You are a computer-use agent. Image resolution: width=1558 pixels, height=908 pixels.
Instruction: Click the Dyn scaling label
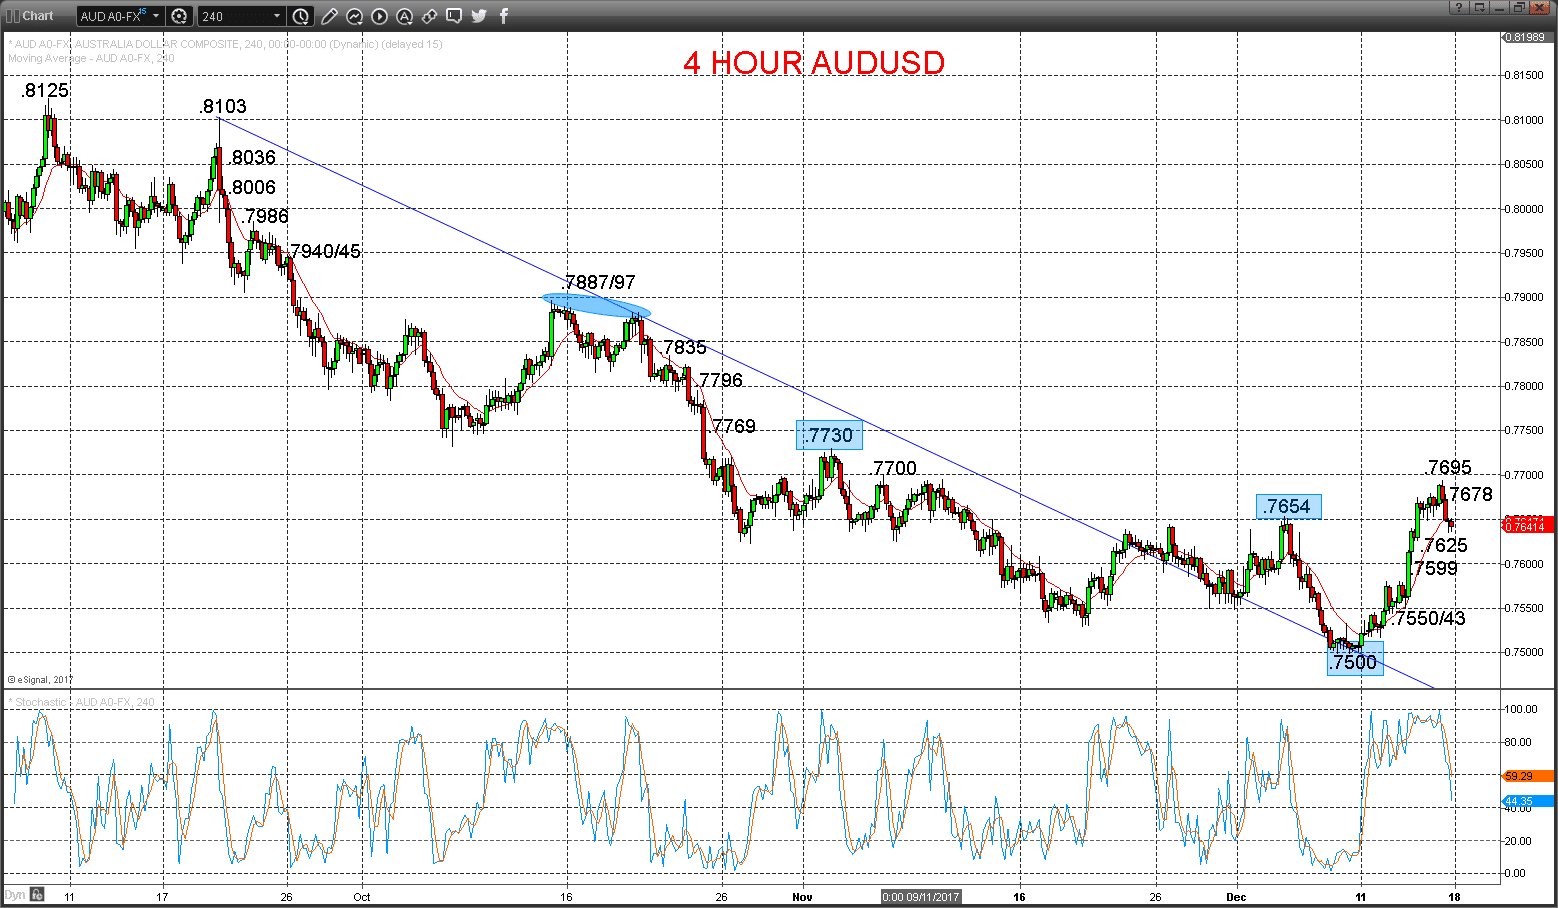click(x=14, y=895)
